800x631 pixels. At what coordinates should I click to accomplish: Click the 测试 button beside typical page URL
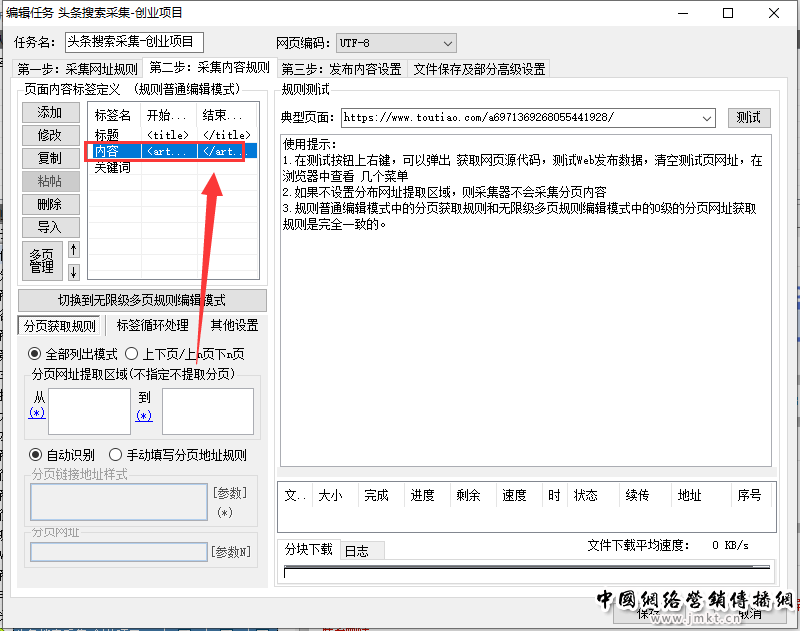coord(748,117)
